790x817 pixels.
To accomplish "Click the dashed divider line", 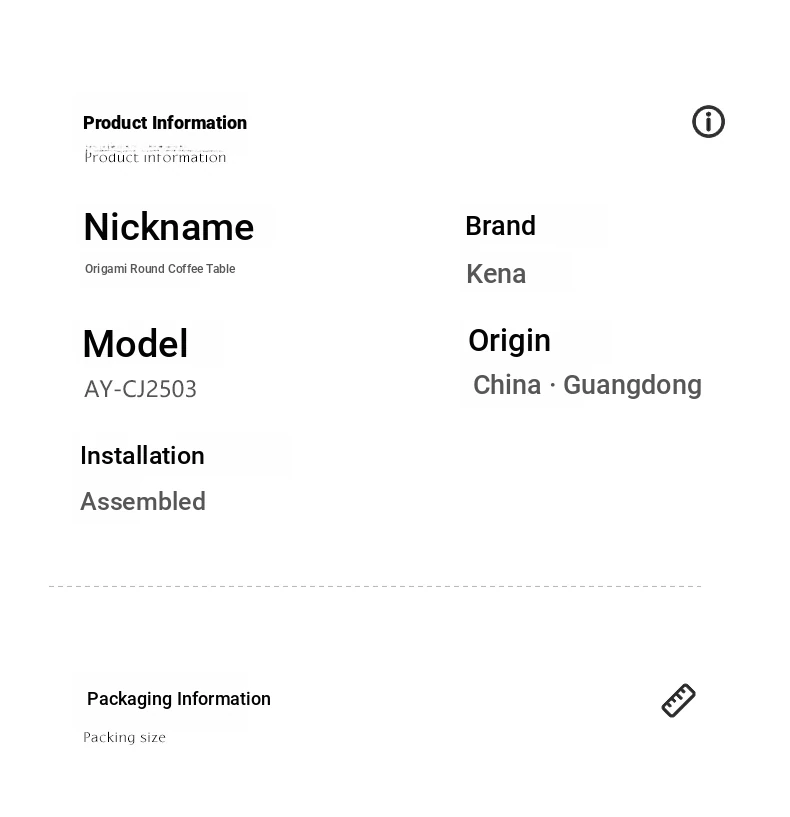I will coord(375,586).
